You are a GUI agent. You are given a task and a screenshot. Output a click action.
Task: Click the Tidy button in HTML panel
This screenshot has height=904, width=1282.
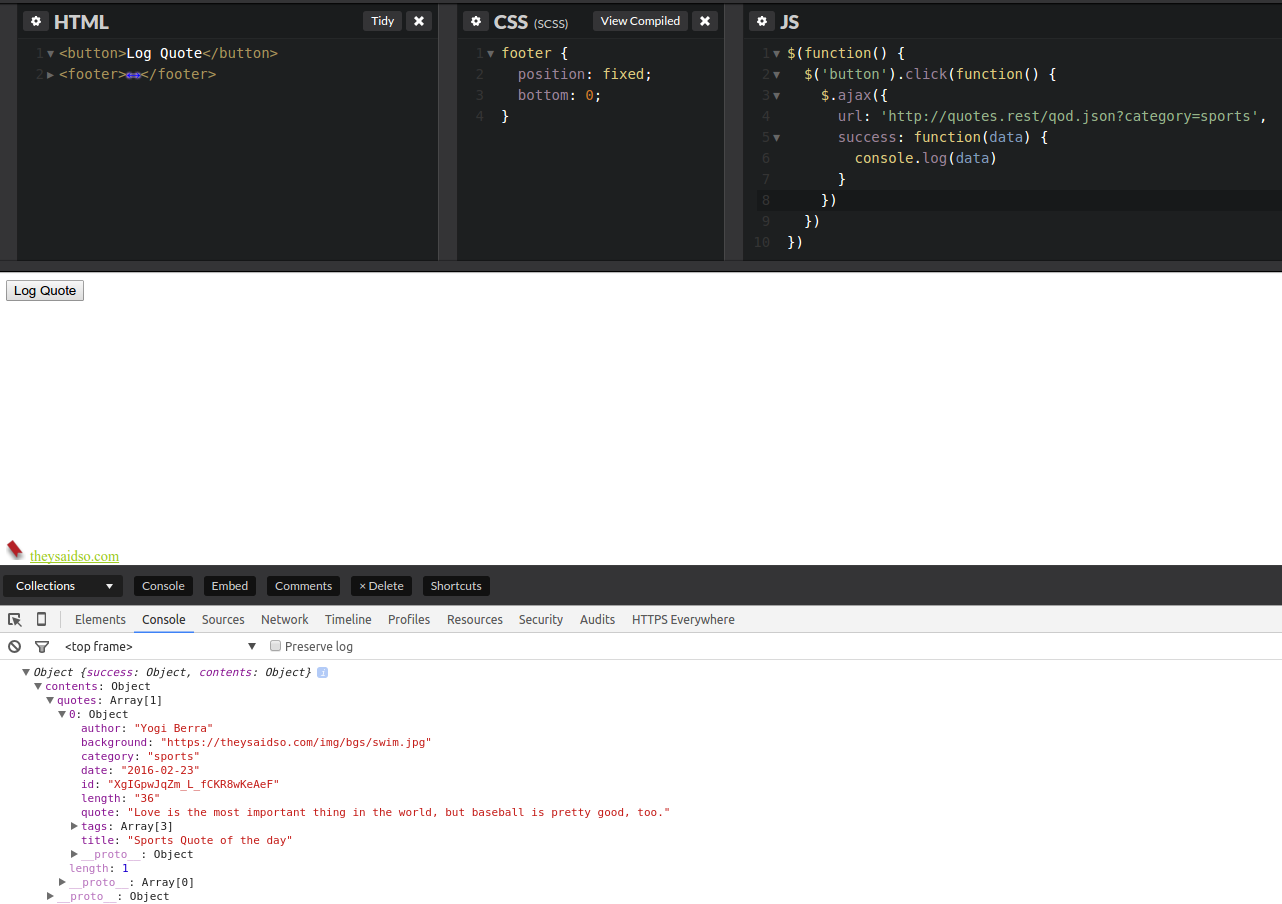click(382, 21)
